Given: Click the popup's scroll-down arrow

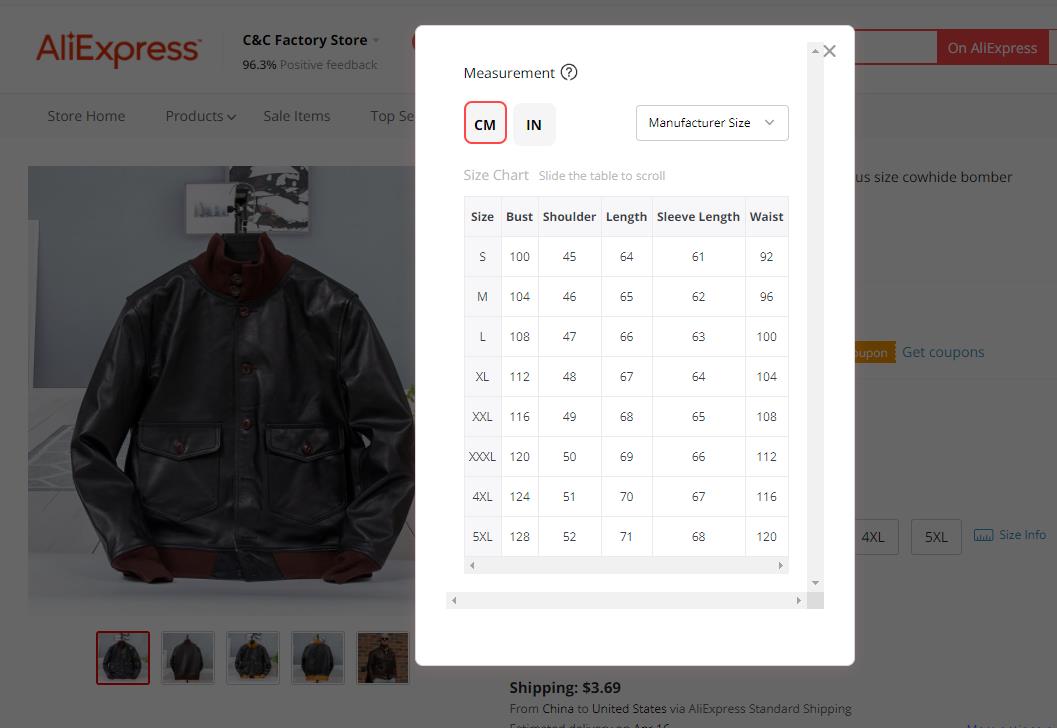Looking at the screenshot, I should 816,582.
